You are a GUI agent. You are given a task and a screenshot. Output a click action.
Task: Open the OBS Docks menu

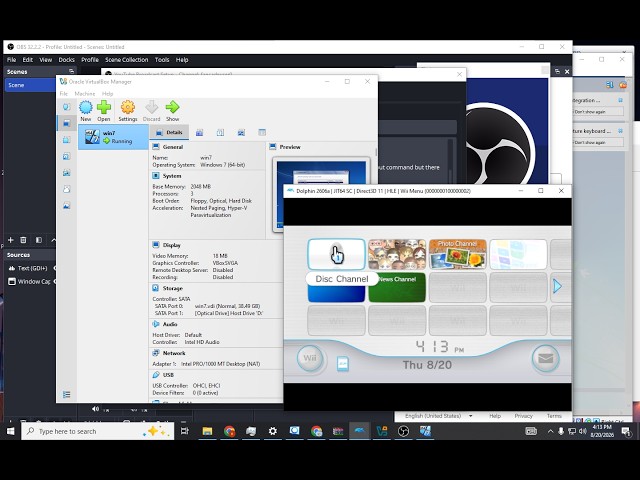coord(66,60)
